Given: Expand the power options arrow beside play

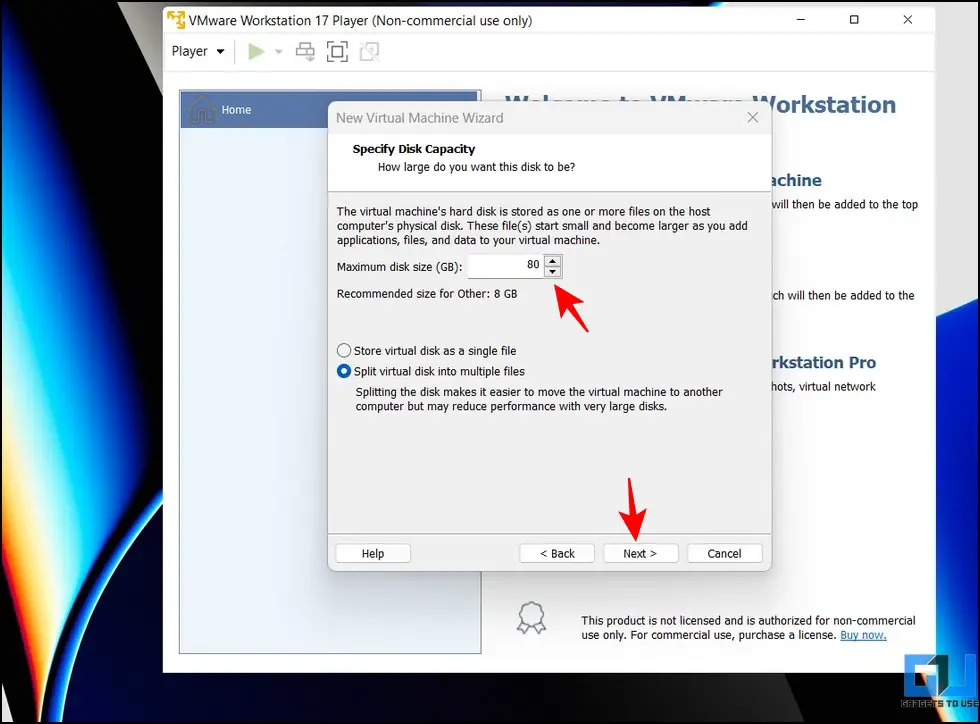Looking at the screenshot, I should [x=279, y=51].
